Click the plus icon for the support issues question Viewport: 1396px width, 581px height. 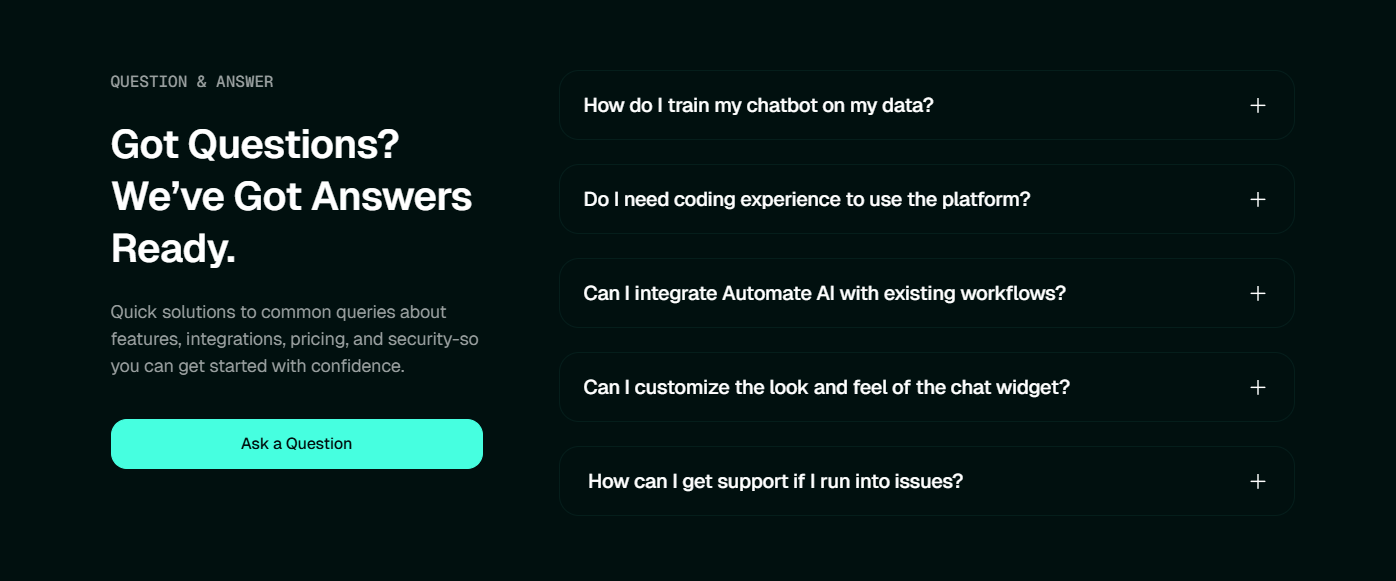point(1258,481)
